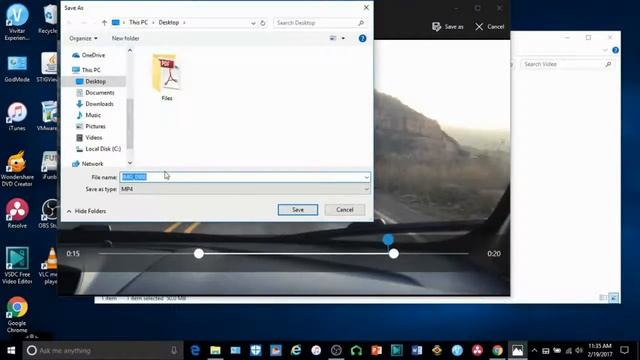Open the address bar history dropdown
Viewport: 640px width, 360px height.
253,23
